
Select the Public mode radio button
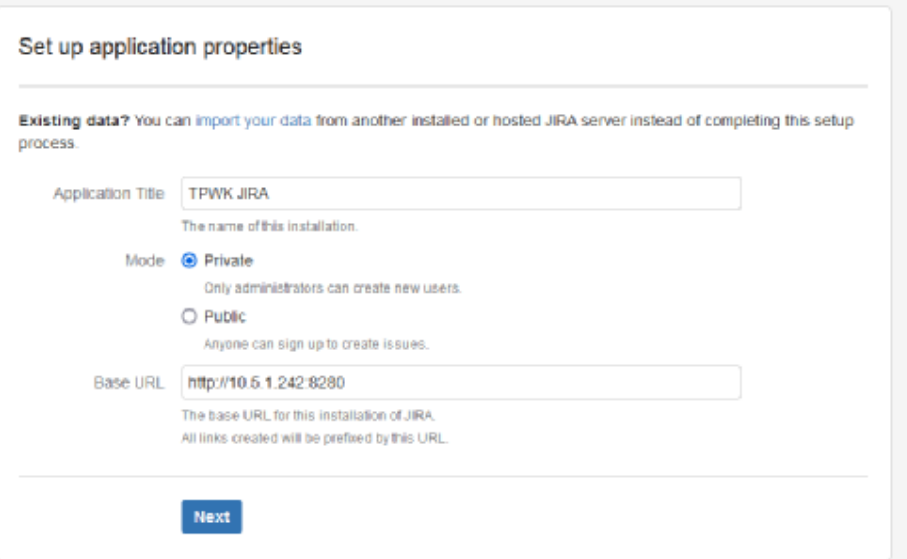(x=188, y=317)
